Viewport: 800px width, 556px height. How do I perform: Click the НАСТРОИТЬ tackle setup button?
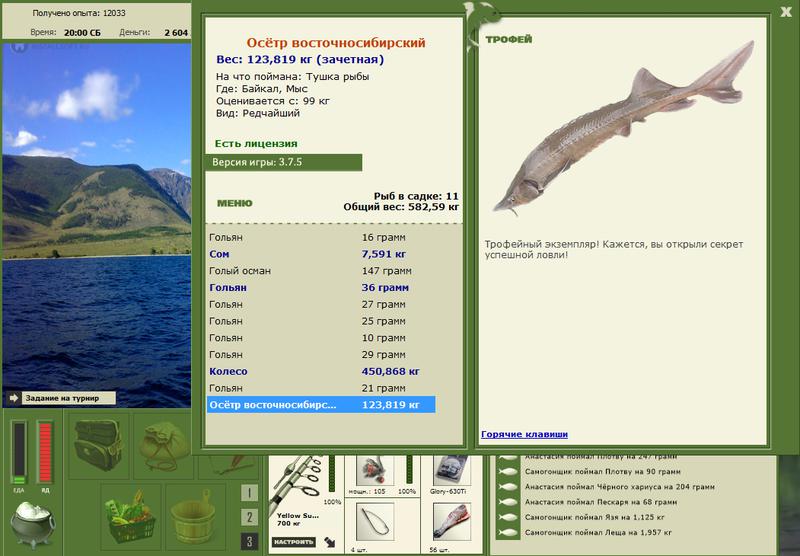293,542
